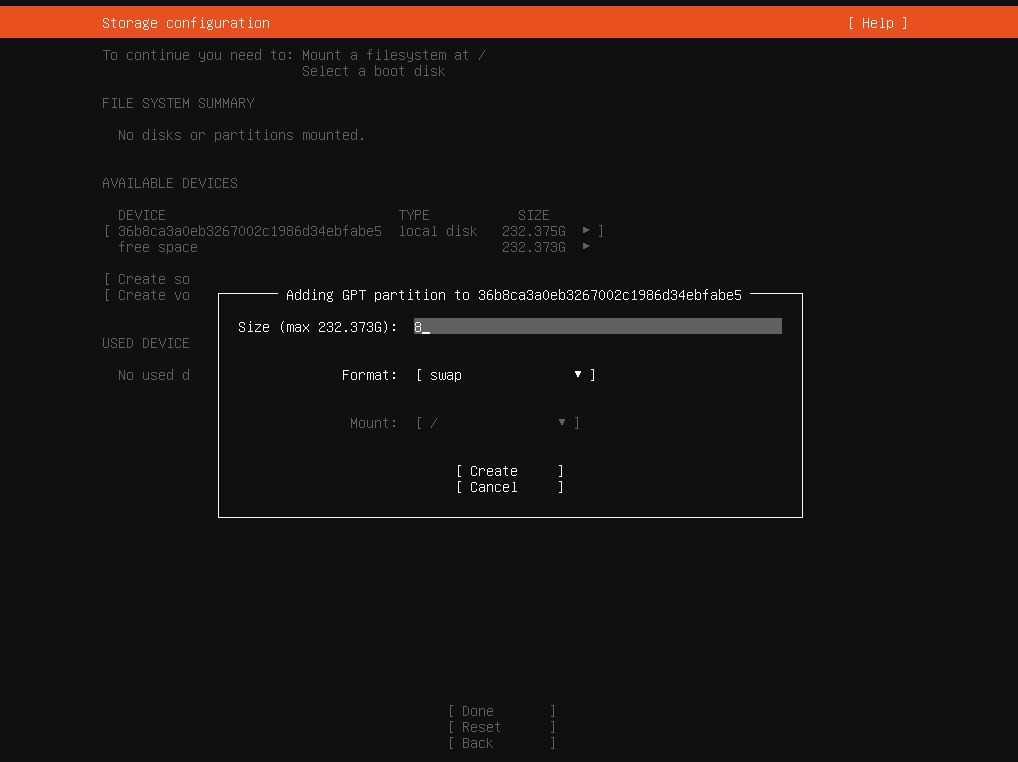
Task: Click the 'Format:' label
Action: tap(369, 375)
